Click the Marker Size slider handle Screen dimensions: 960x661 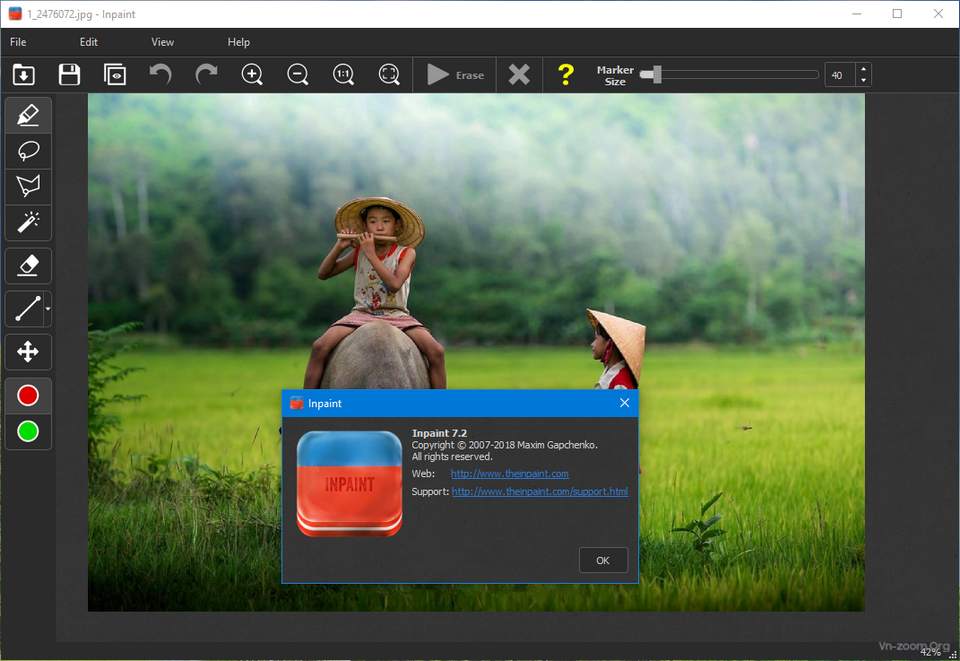(x=656, y=75)
